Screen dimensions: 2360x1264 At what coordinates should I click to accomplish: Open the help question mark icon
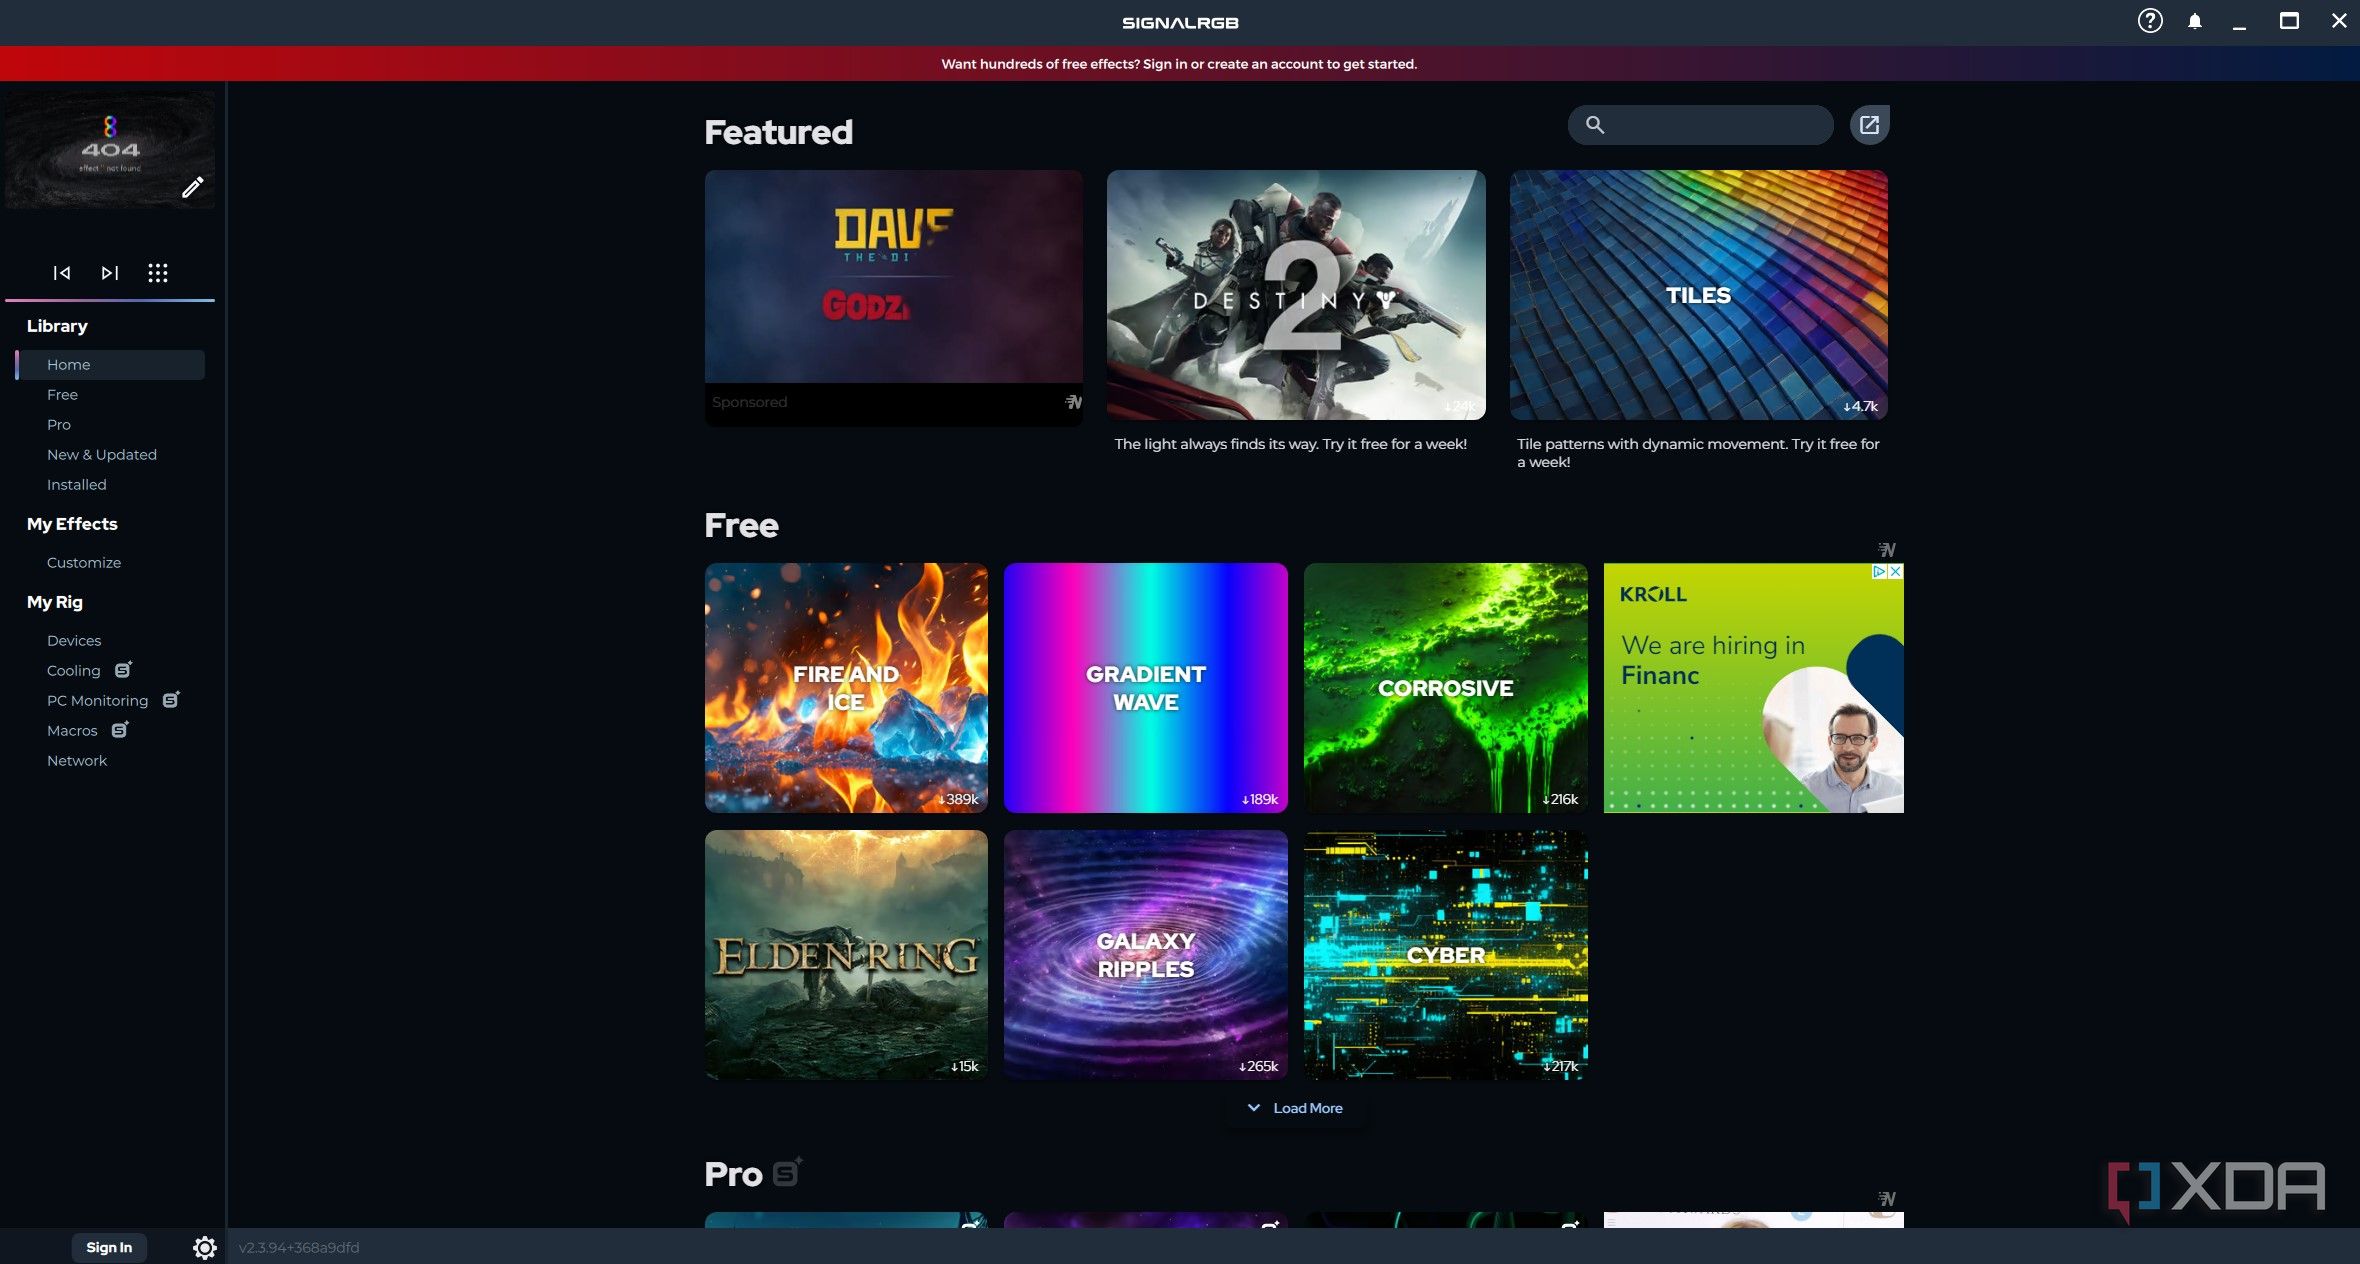[2150, 21]
